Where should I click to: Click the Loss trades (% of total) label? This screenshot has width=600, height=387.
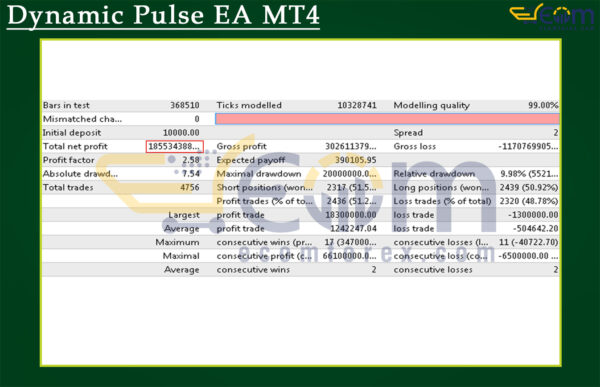pos(442,201)
